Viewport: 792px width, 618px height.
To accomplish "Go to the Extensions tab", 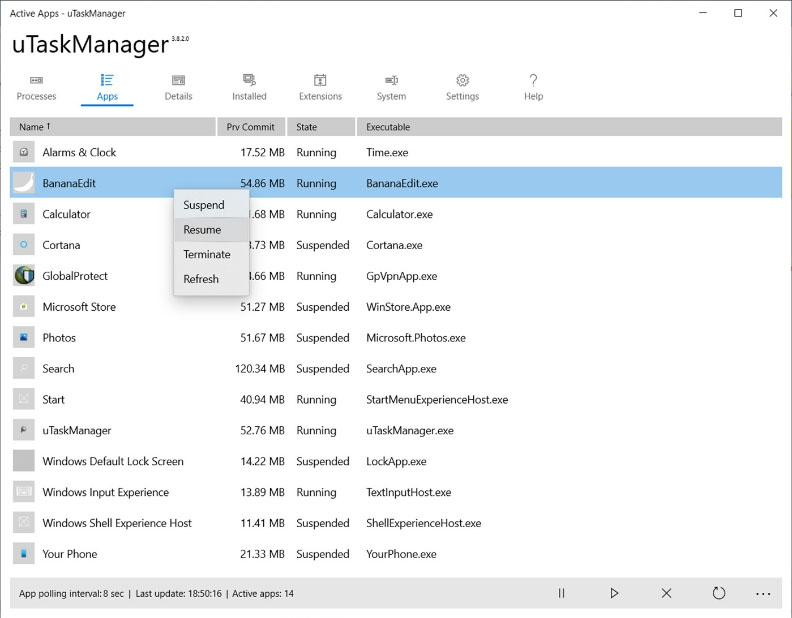I will (x=320, y=88).
